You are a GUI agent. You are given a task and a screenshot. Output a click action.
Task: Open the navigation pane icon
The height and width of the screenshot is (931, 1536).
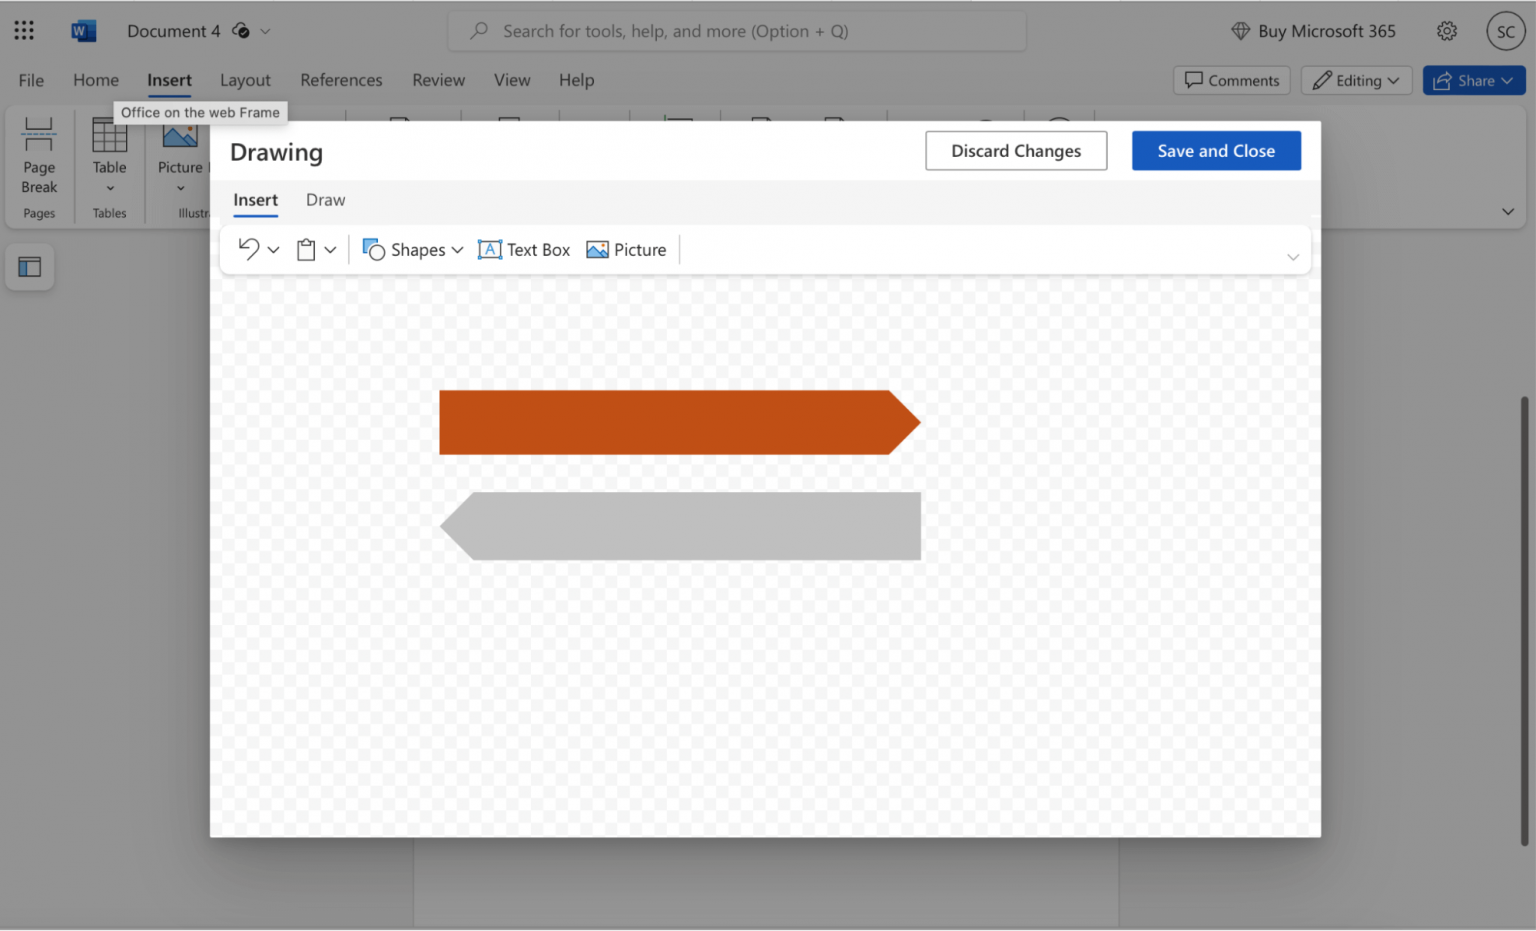tap(30, 267)
